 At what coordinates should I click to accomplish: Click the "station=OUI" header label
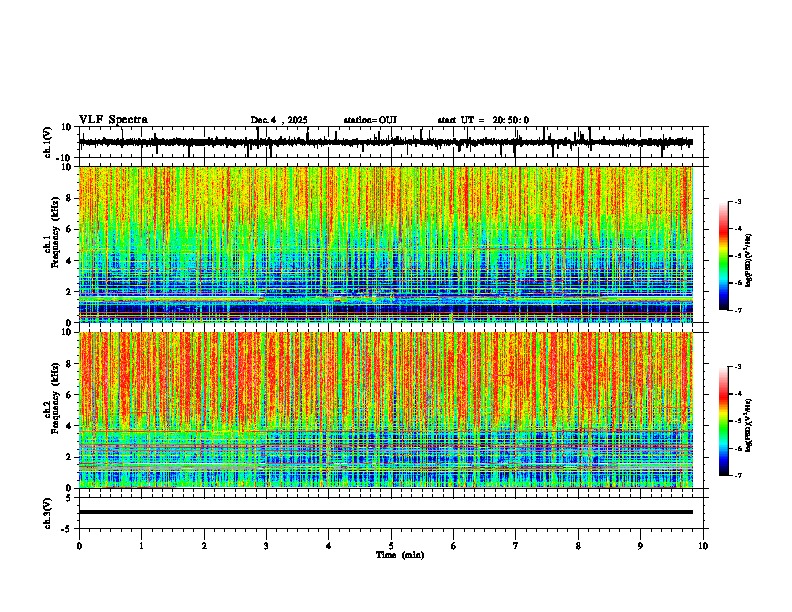(x=370, y=120)
